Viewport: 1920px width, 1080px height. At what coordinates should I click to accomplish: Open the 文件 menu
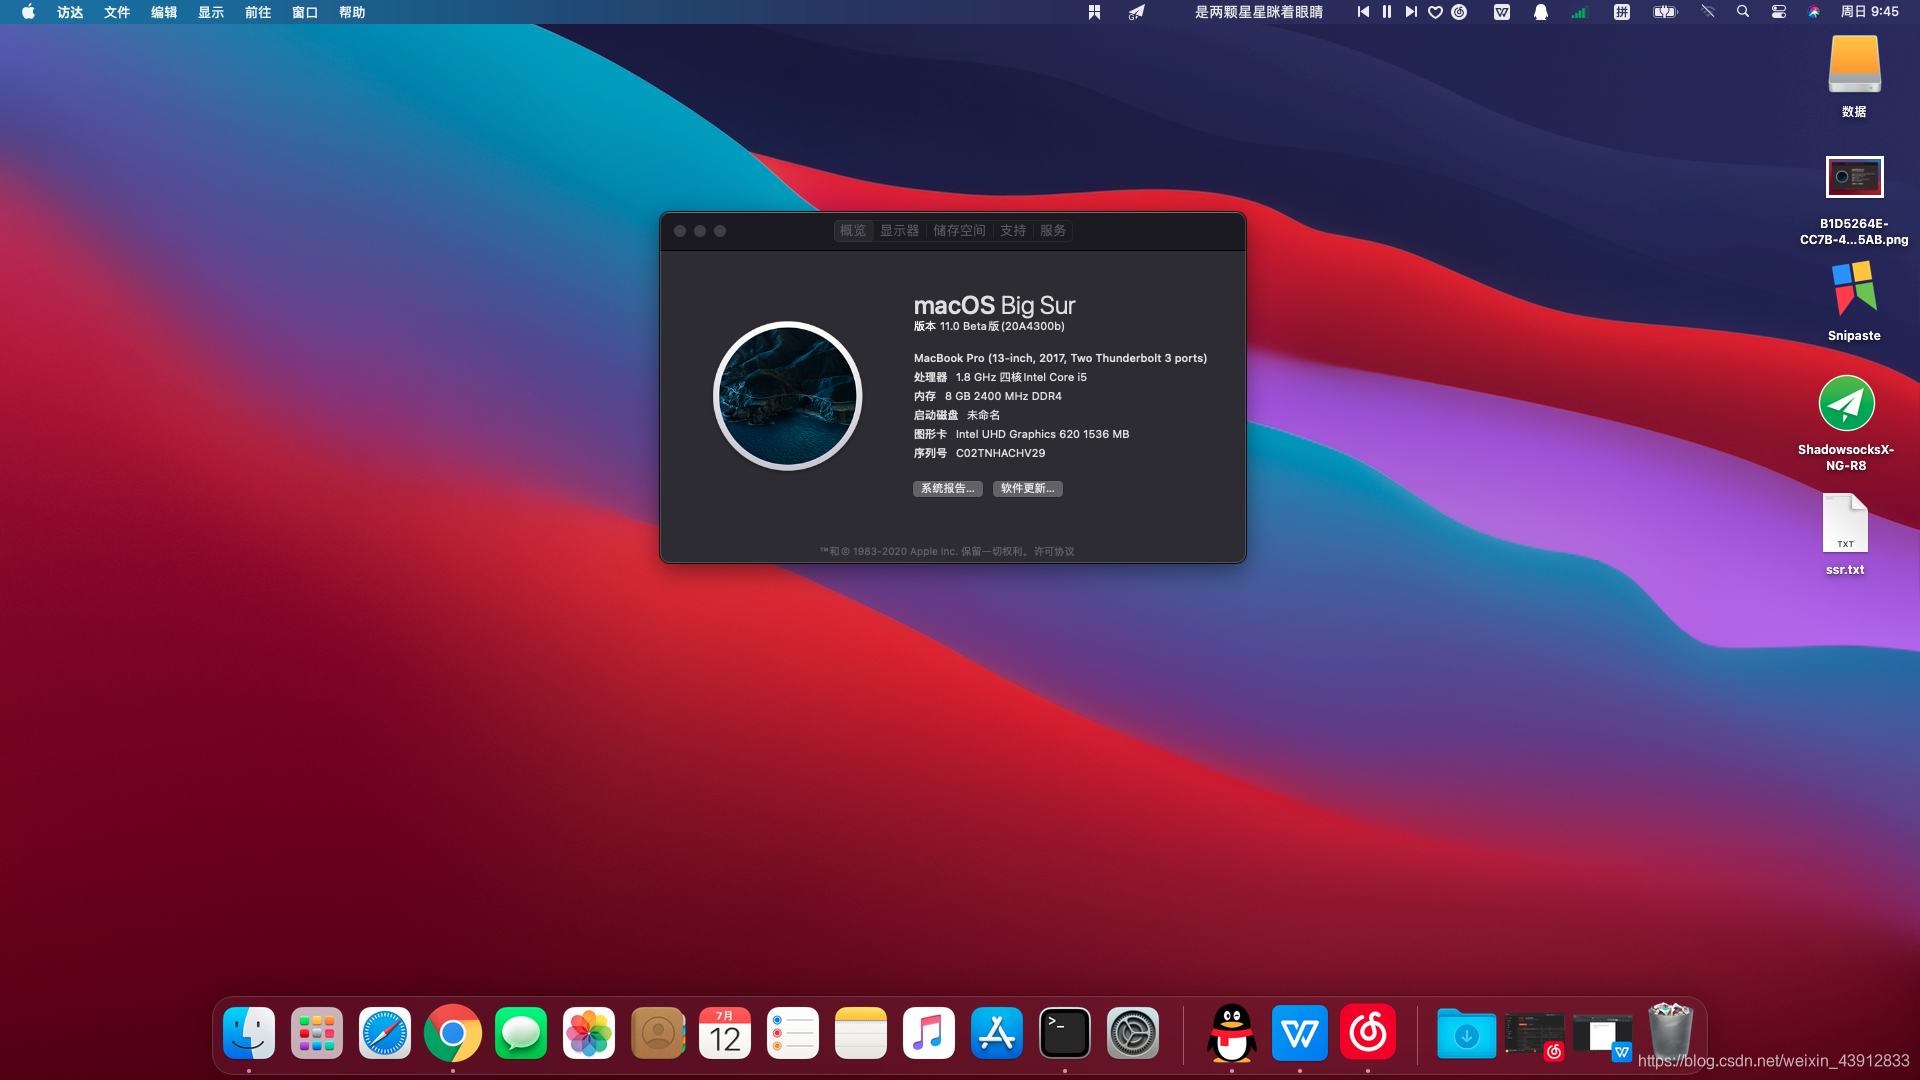(117, 12)
